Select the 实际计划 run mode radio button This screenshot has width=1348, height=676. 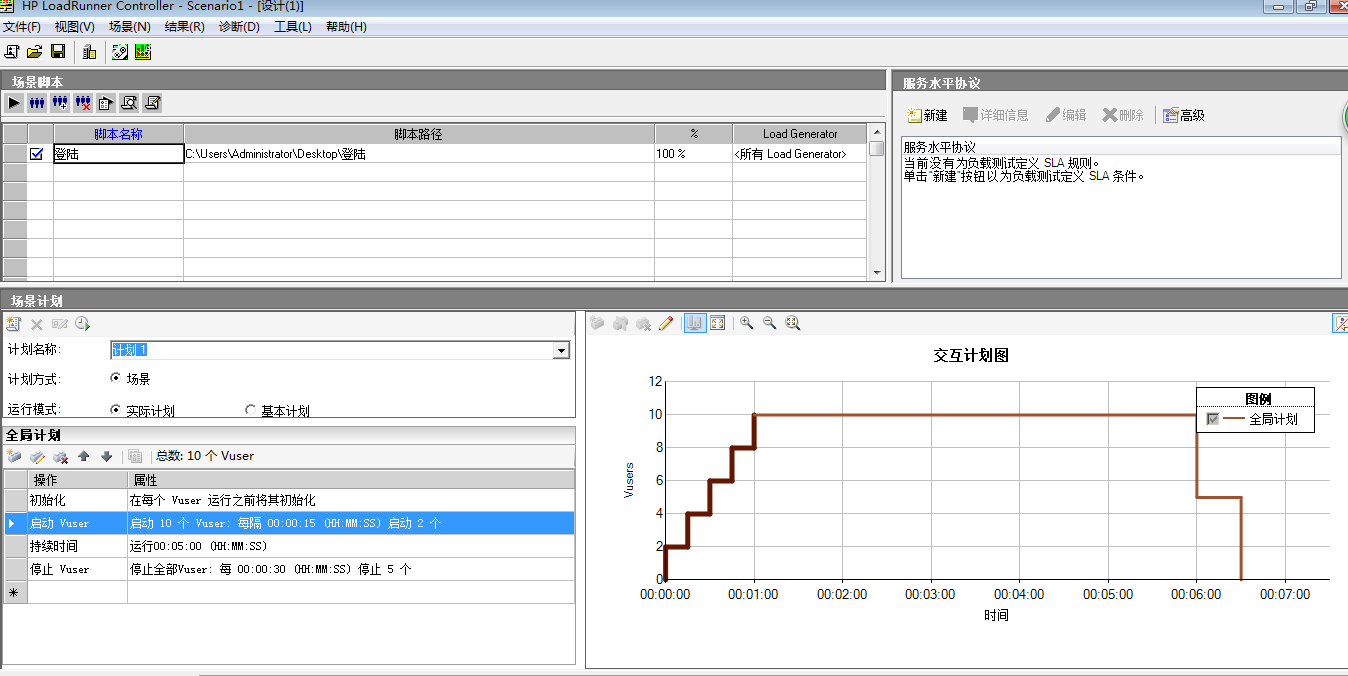[116, 410]
